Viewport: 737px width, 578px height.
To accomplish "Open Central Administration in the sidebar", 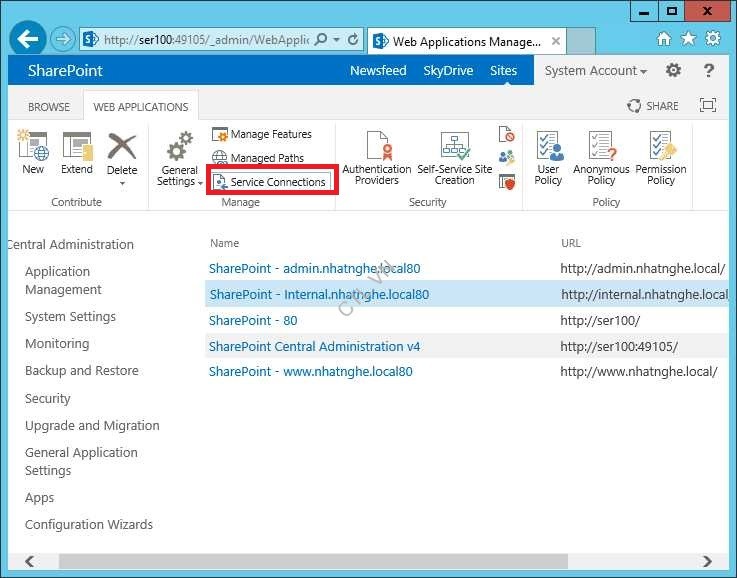I will (71, 244).
